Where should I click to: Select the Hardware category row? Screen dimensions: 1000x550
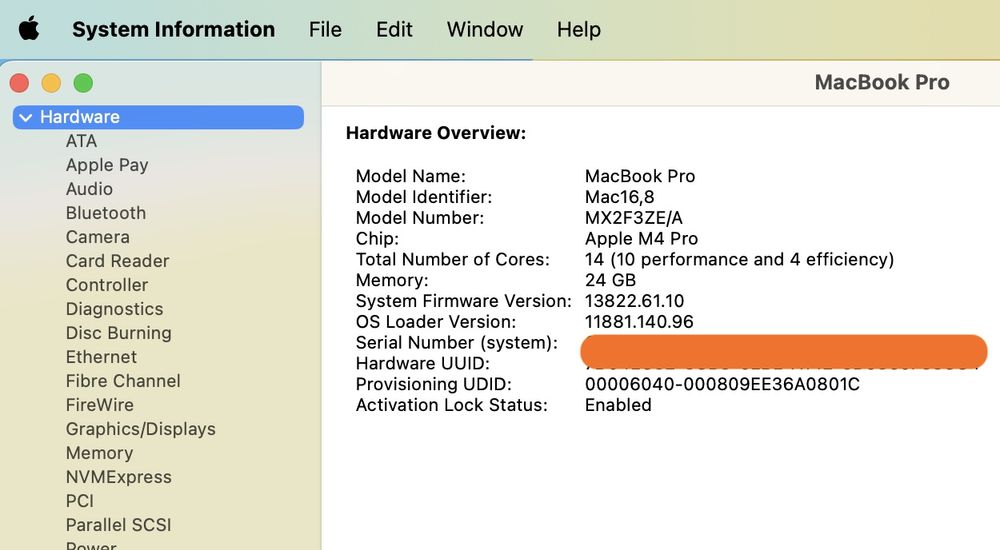tap(158, 117)
